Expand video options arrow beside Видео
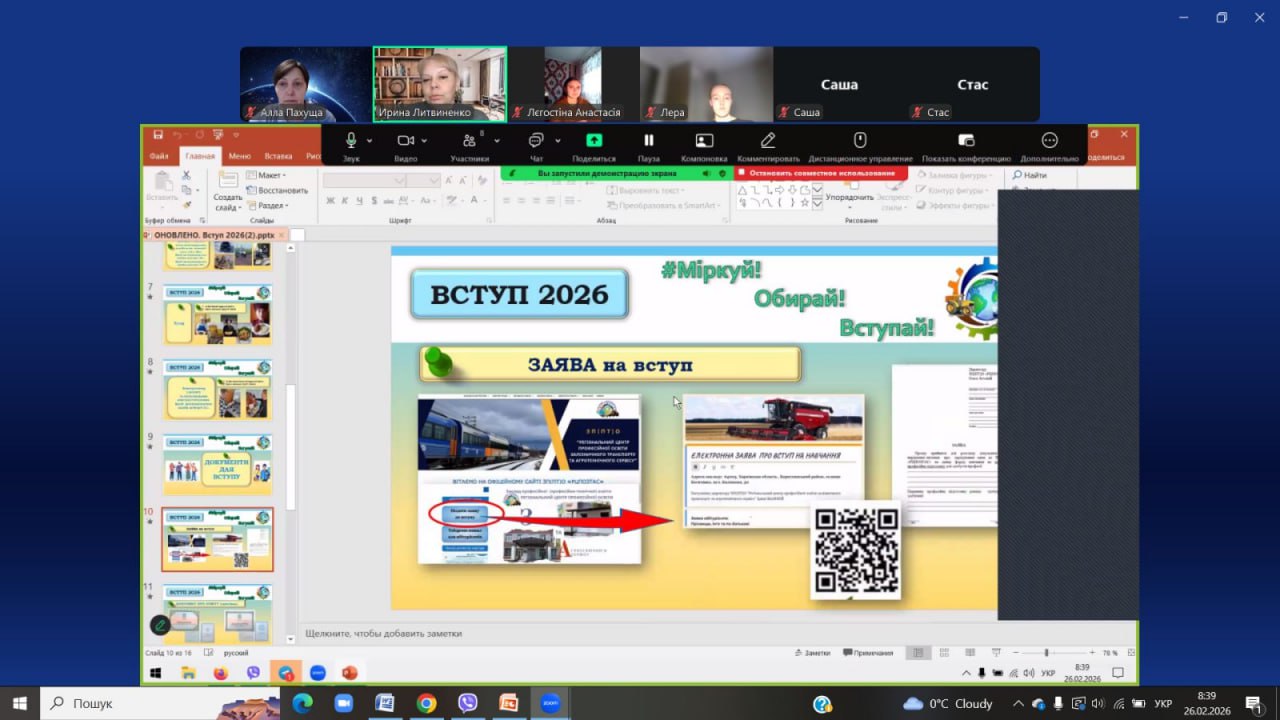 pos(425,141)
